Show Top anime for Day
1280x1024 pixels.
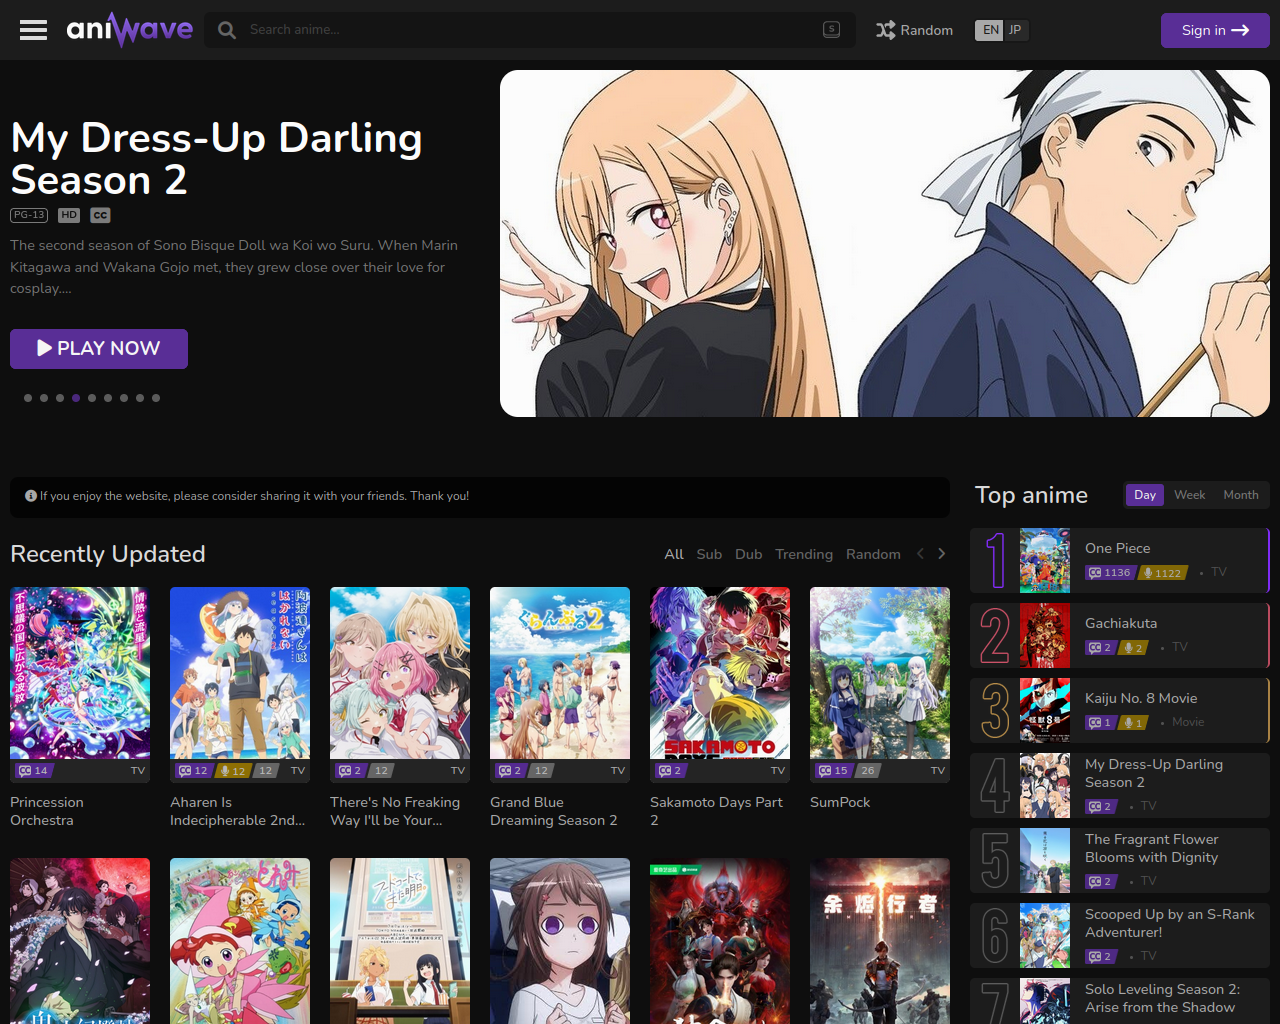coord(1145,495)
